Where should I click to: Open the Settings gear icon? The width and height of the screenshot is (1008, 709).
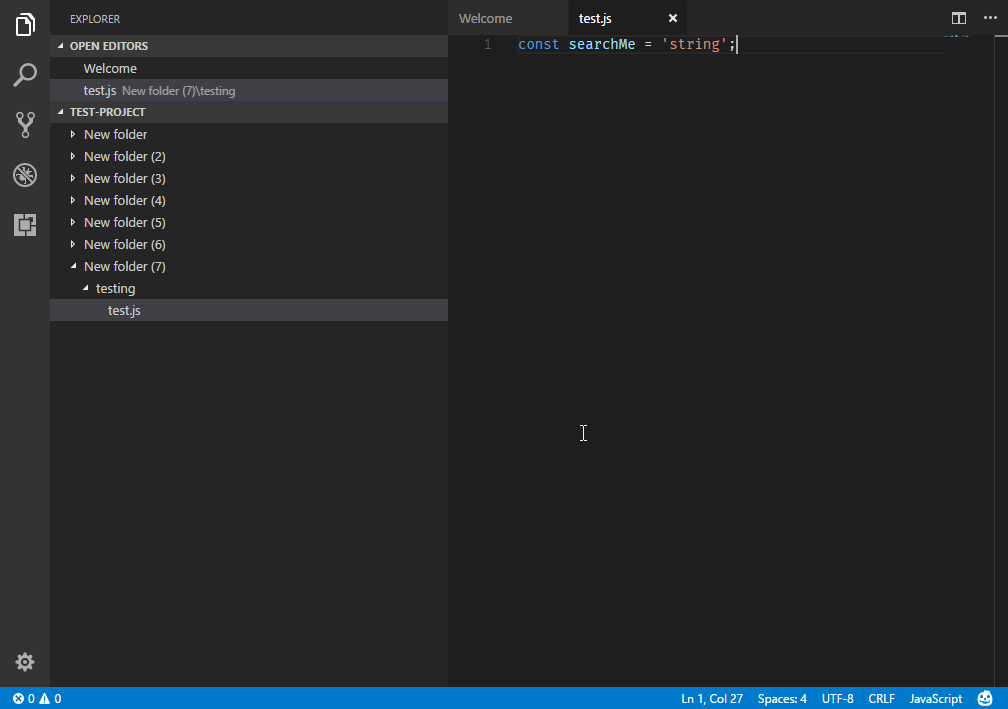coord(25,661)
